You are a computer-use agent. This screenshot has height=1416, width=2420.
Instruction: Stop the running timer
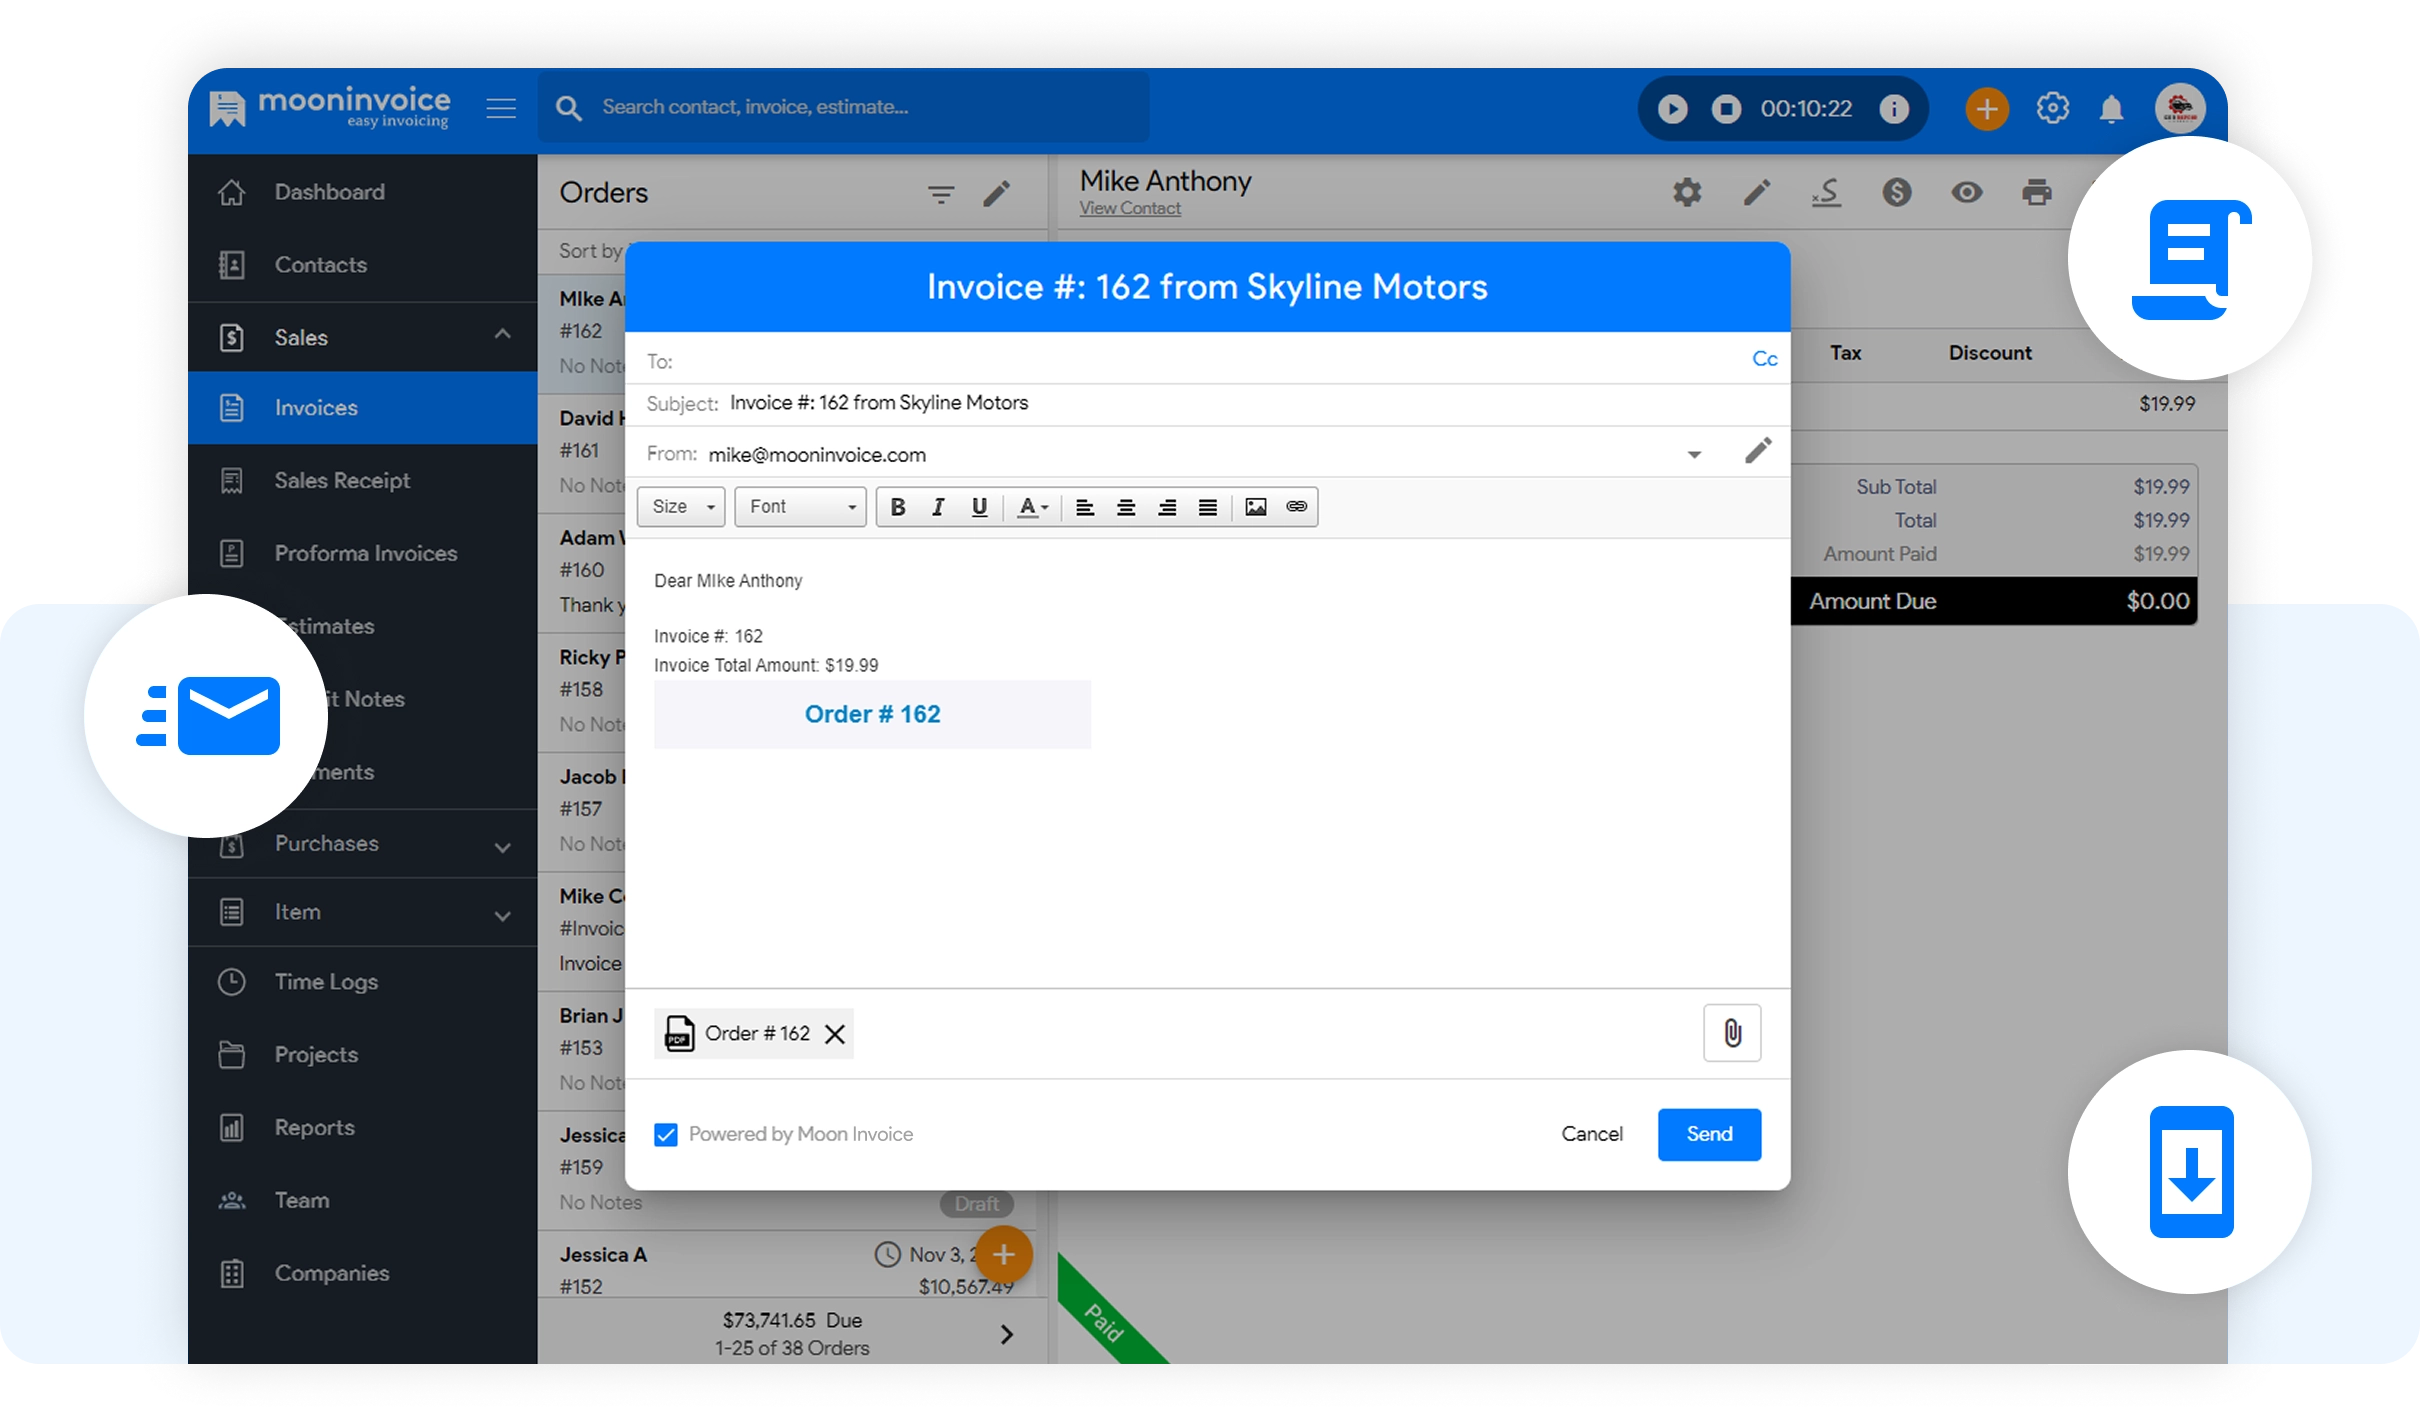pyautogui.click(x=1726, y=108)
